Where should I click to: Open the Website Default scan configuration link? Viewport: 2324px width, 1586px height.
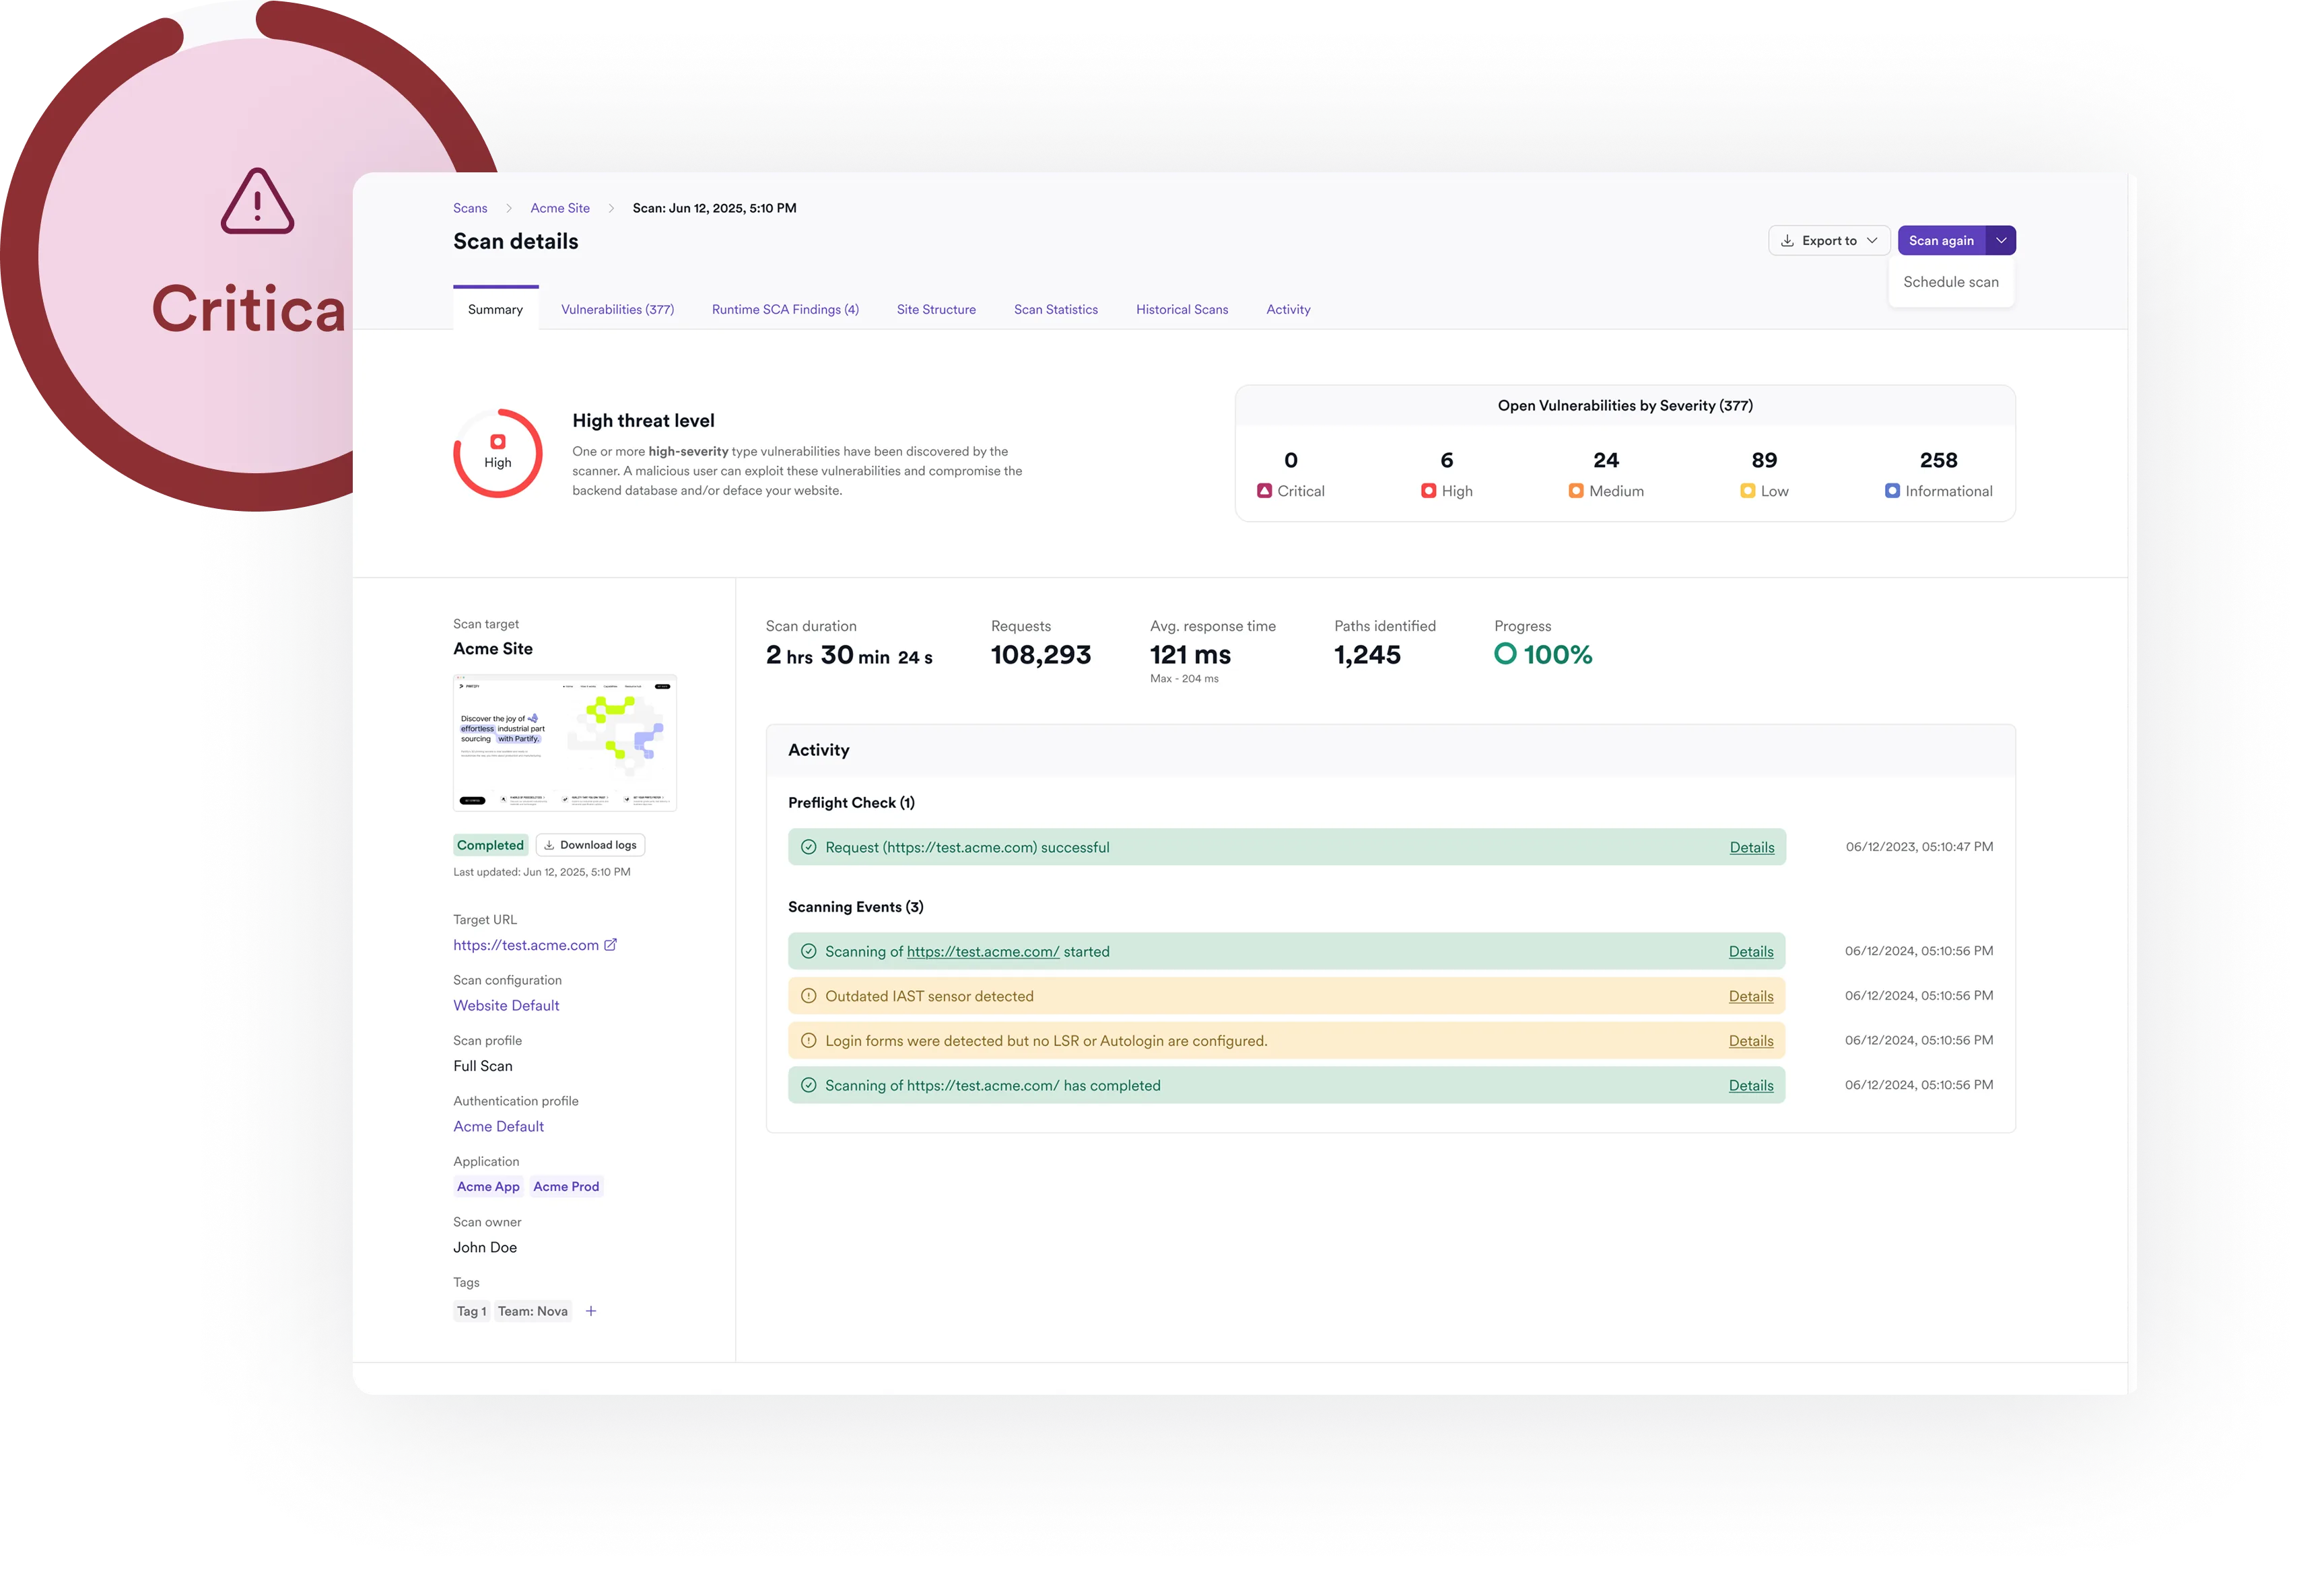506,1006
